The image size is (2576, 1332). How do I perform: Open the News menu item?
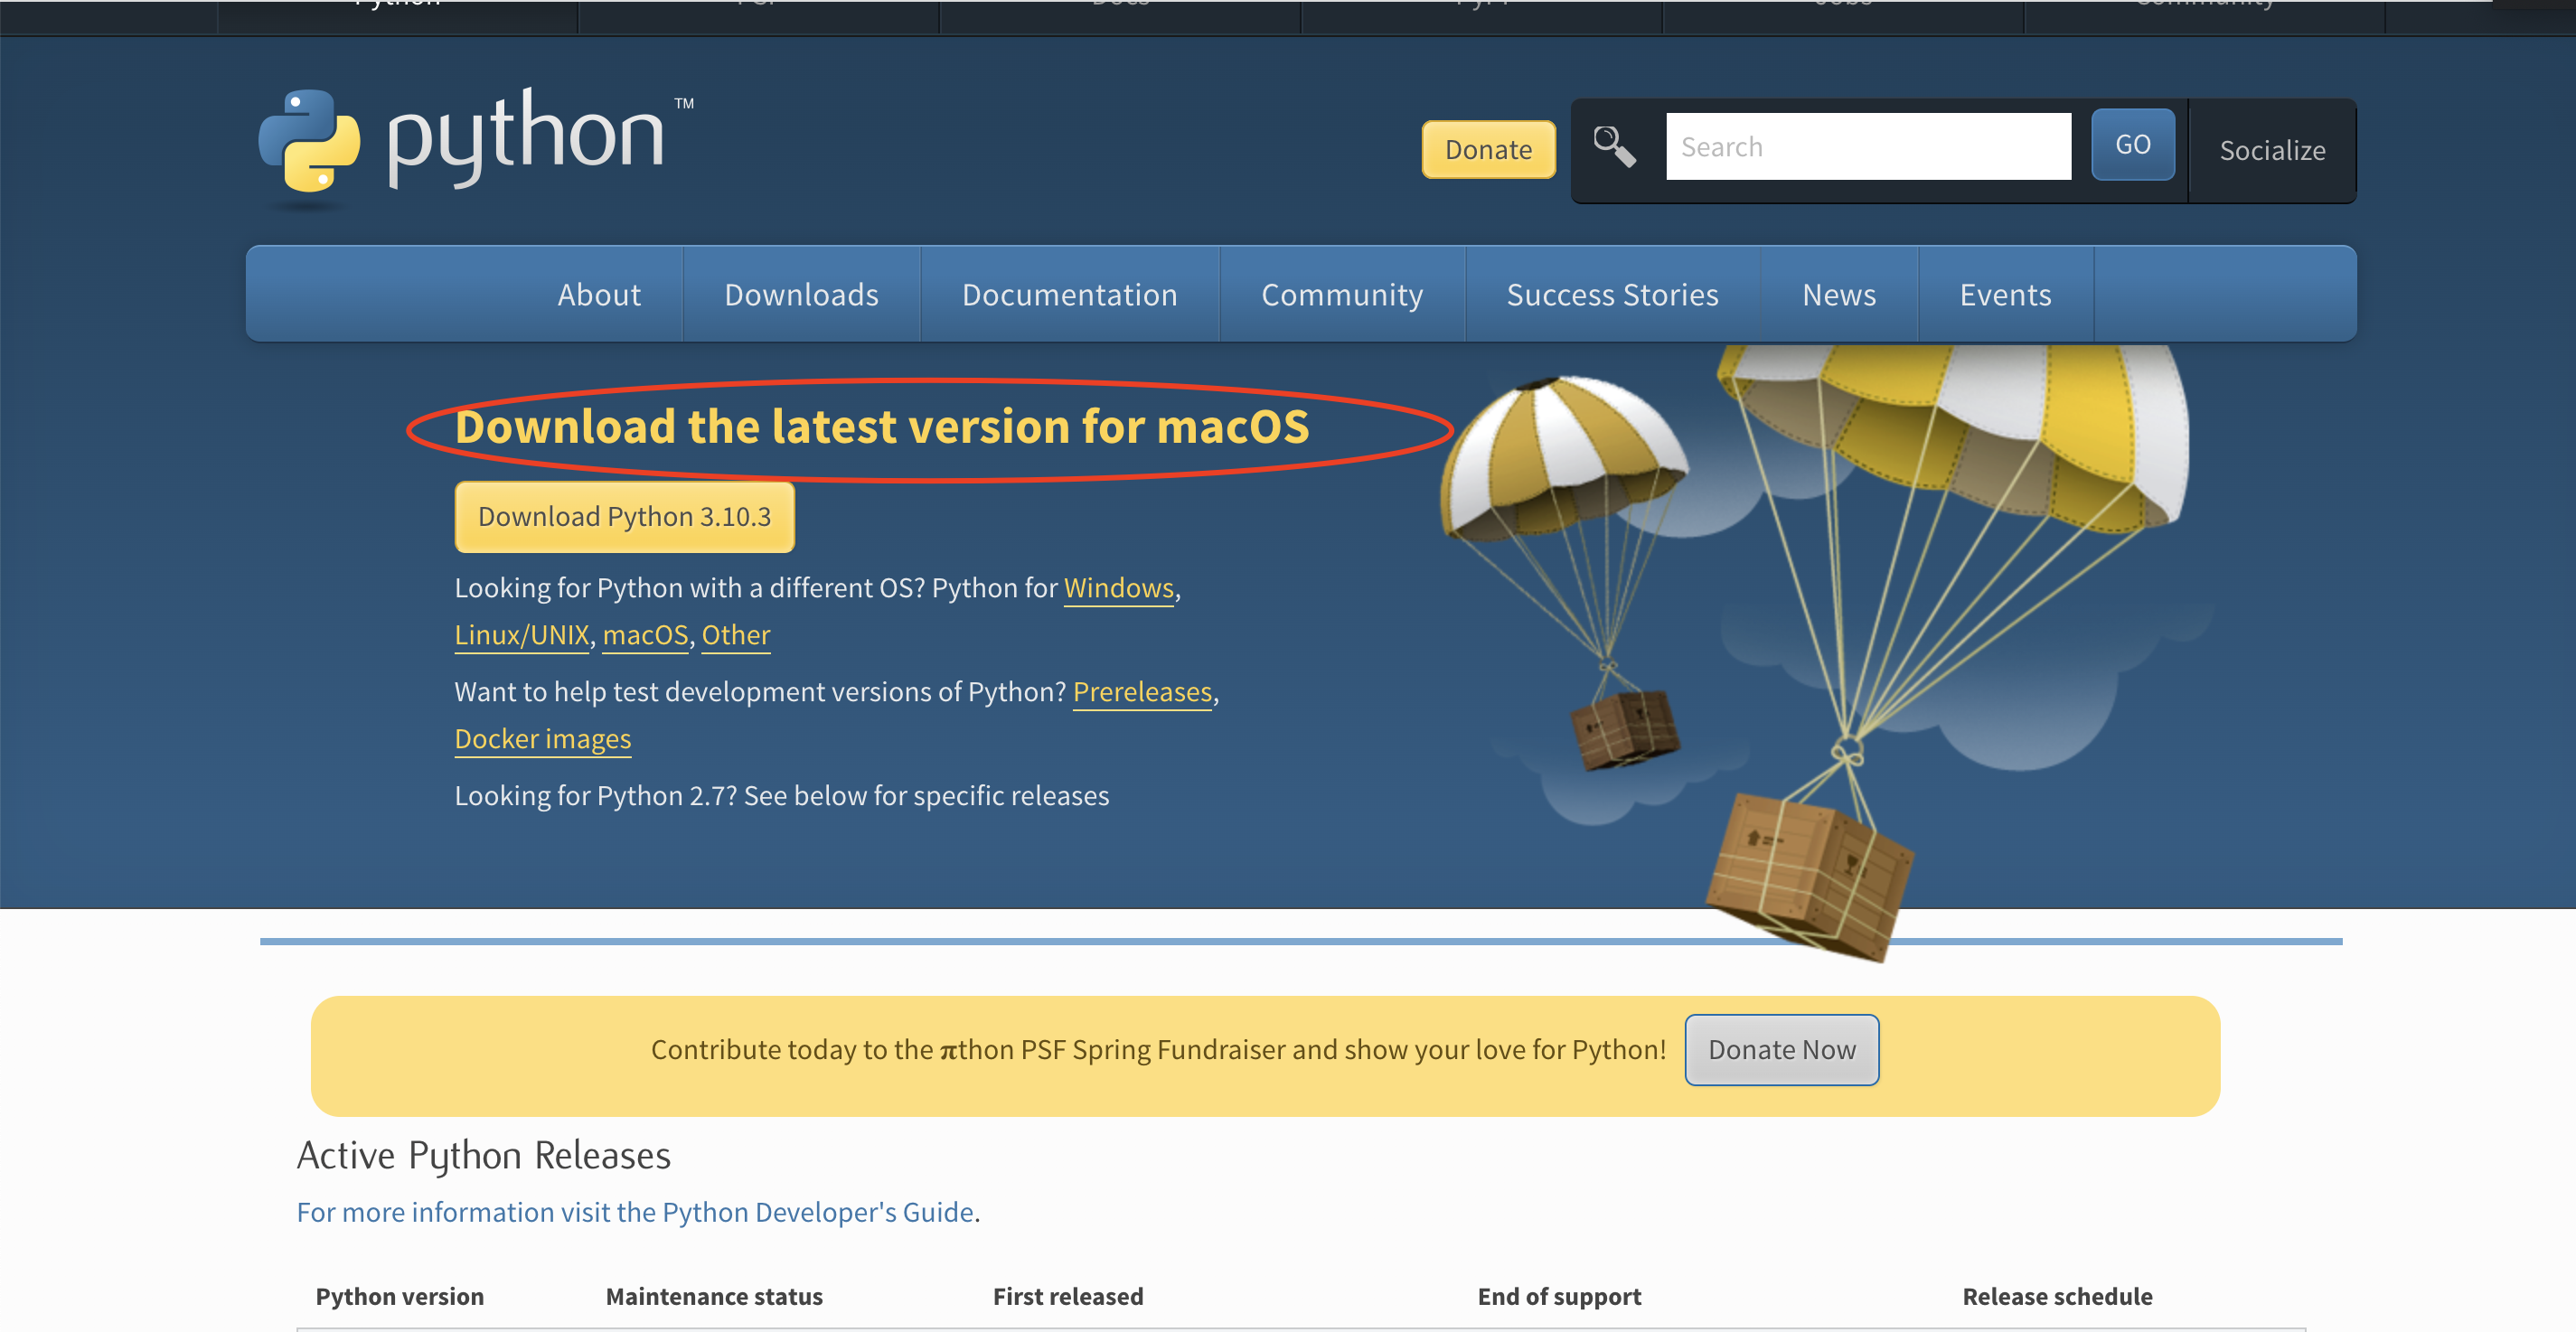1838,295
